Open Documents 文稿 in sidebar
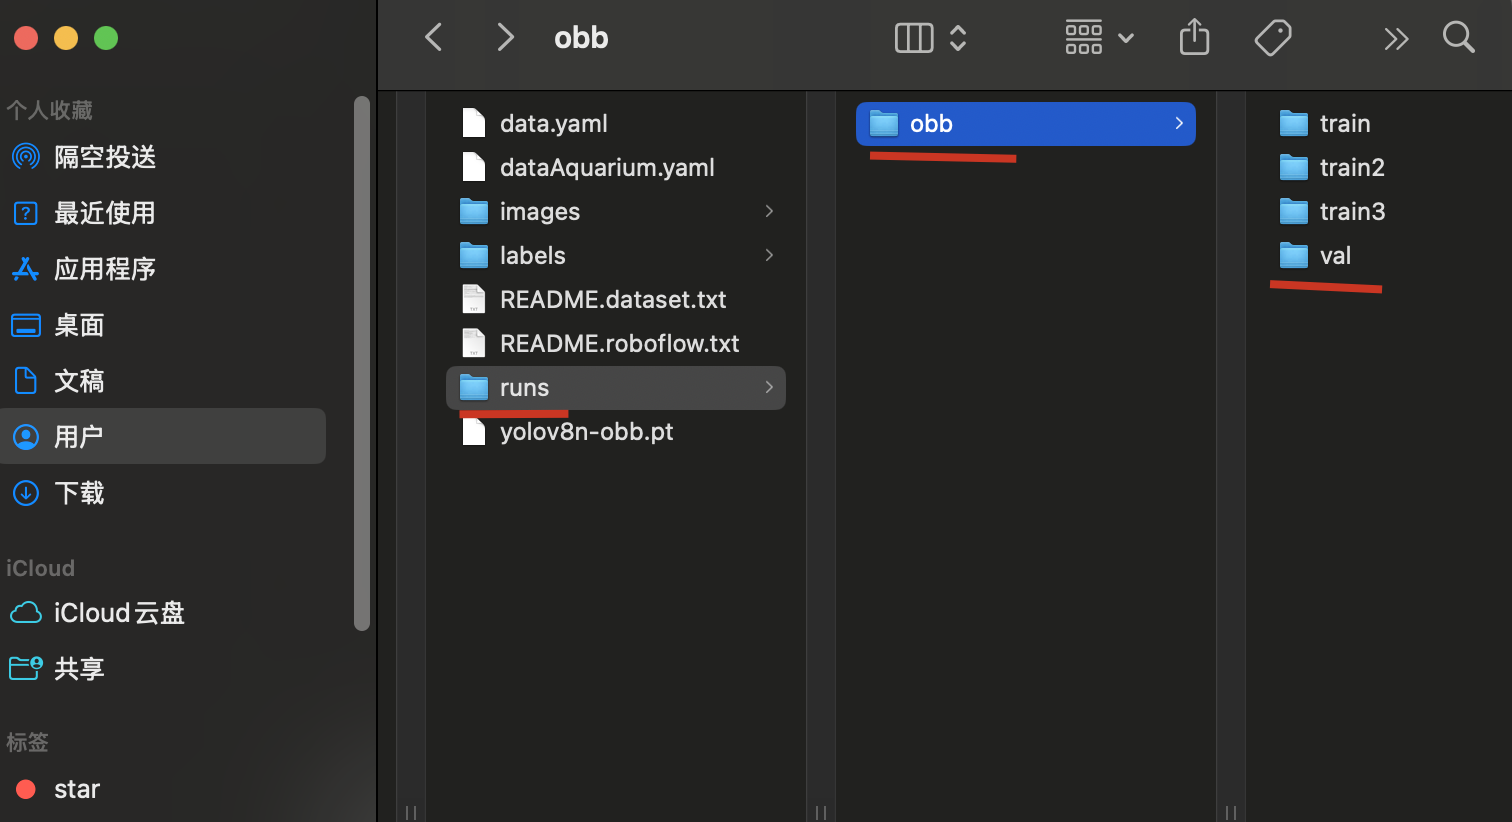Image resolution: width=1512 pixels, height=822 pixels. 163,381
